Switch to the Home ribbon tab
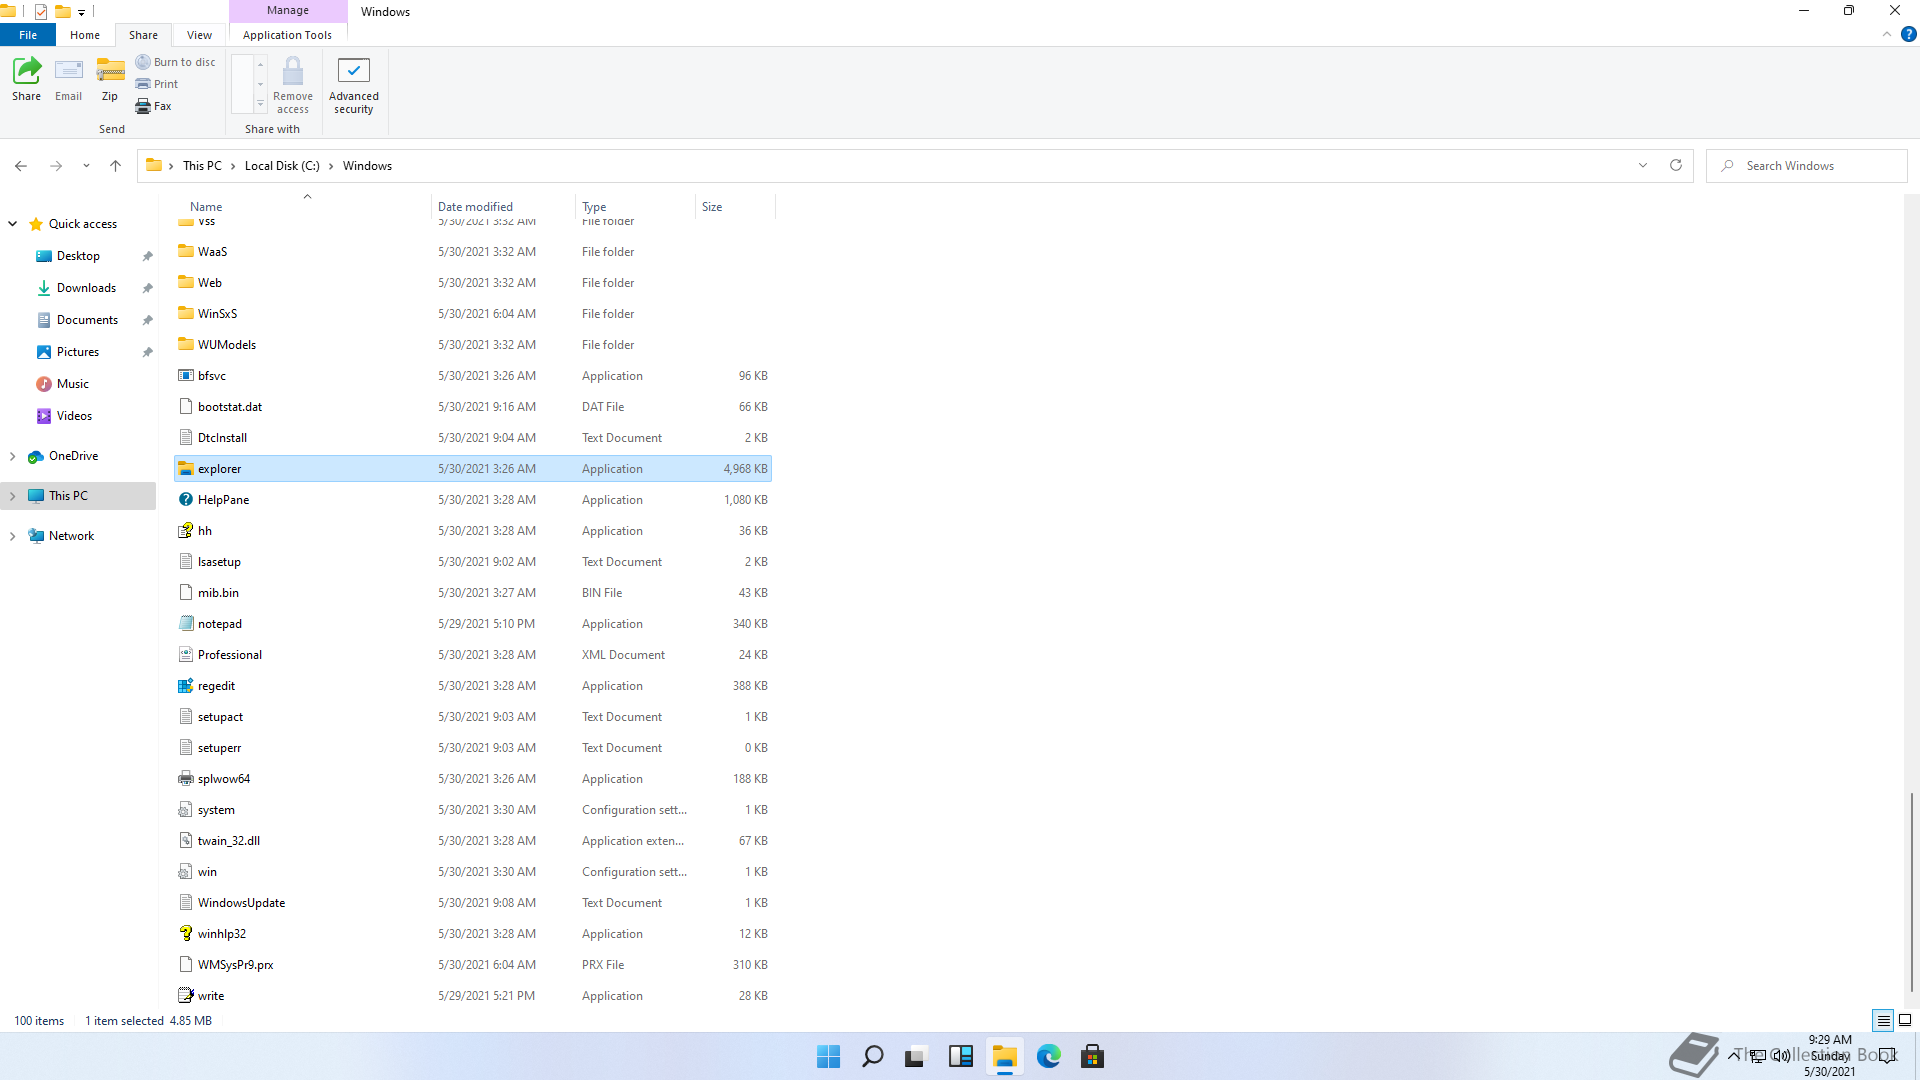The height and width of the screenshot is (1080, 1920). tap(85, 35)
